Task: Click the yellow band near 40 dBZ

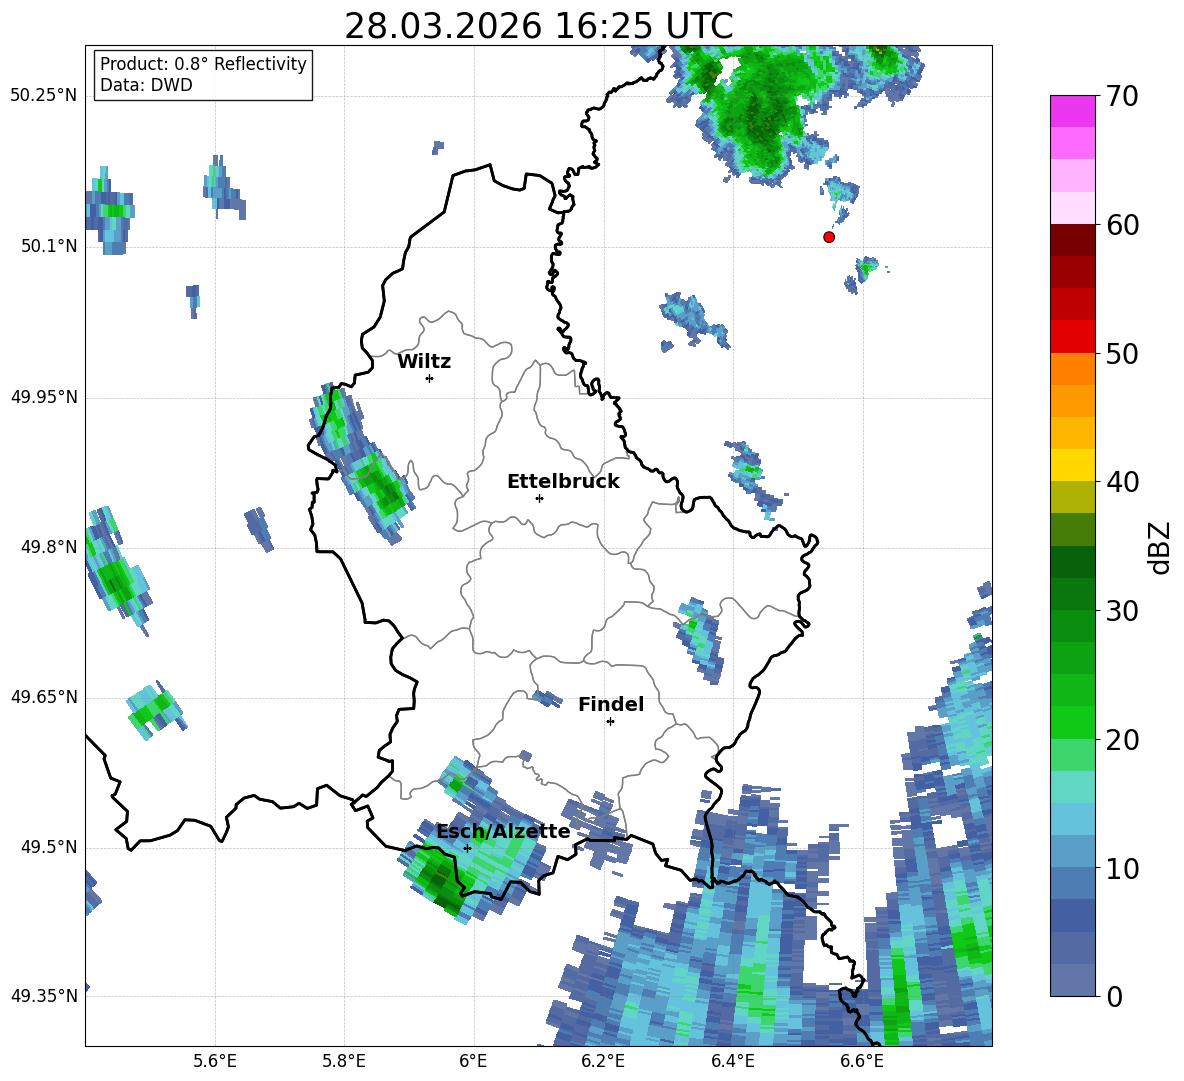Action: click(1072, 465)
